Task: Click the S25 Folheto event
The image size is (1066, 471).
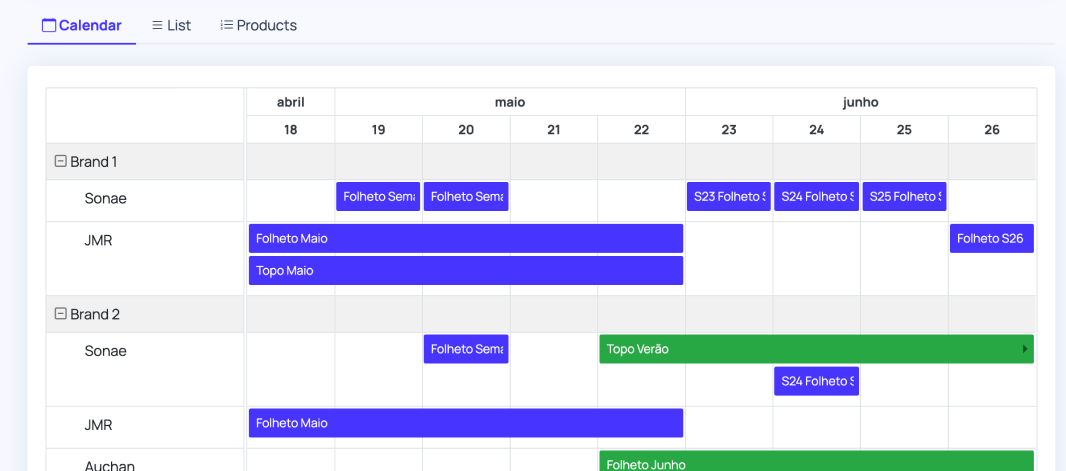Action: click(904, 197)
